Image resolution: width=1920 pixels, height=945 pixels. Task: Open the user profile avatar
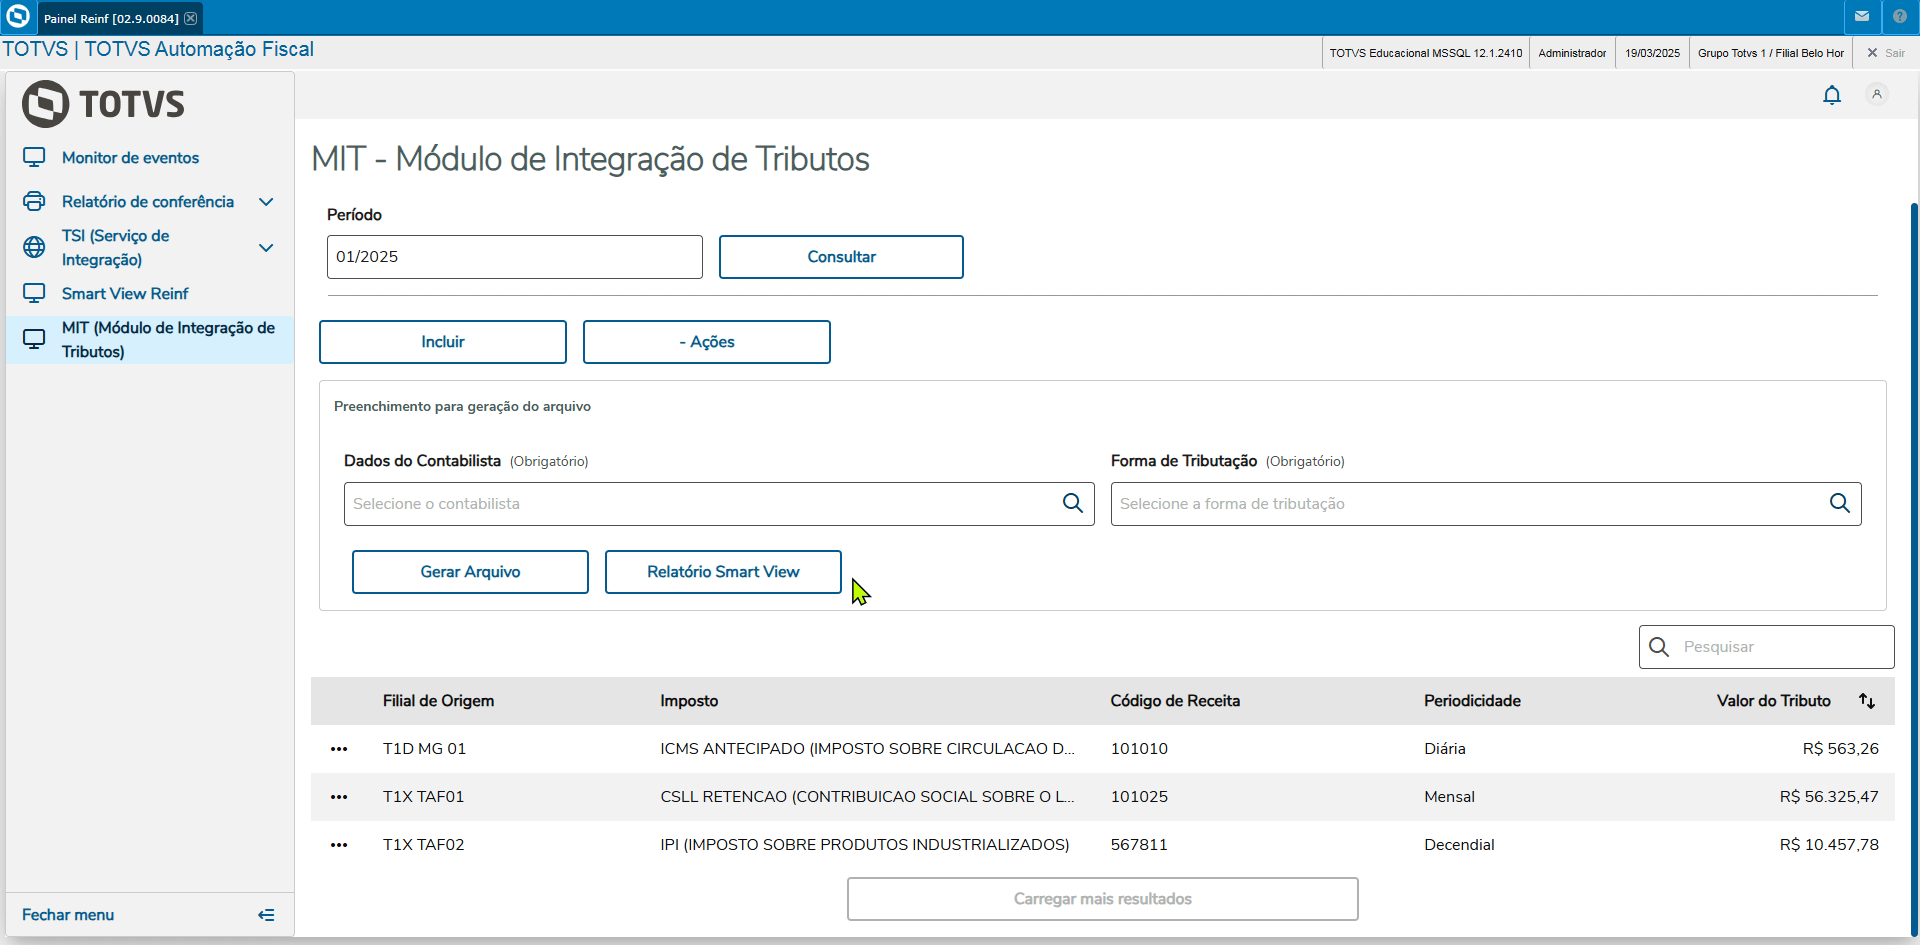coord(1877,94)
